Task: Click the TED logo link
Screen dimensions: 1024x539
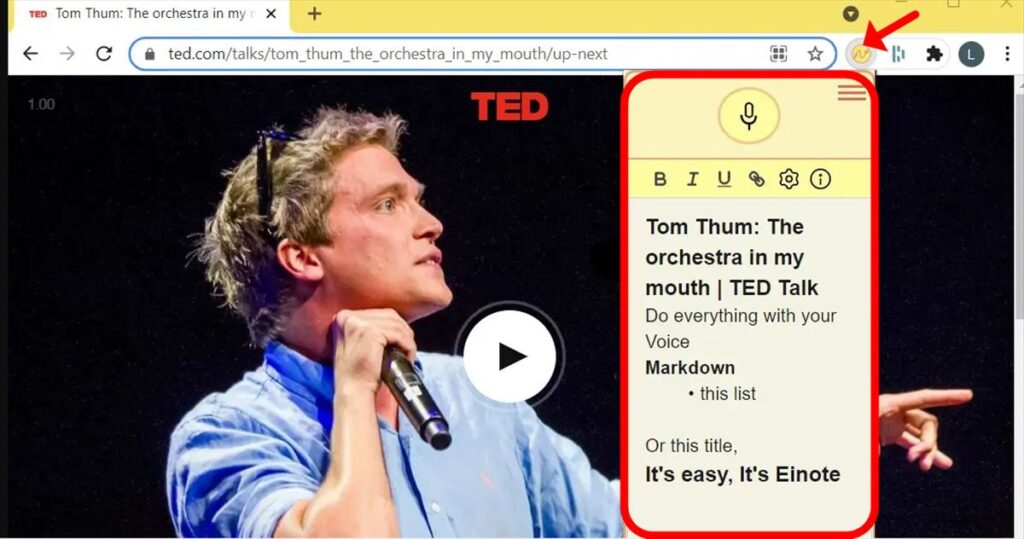Action: 509,106
